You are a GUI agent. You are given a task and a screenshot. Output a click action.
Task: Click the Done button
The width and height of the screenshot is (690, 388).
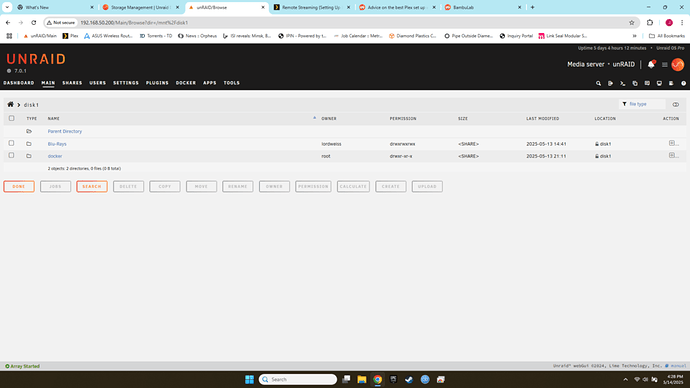(19, 187)
